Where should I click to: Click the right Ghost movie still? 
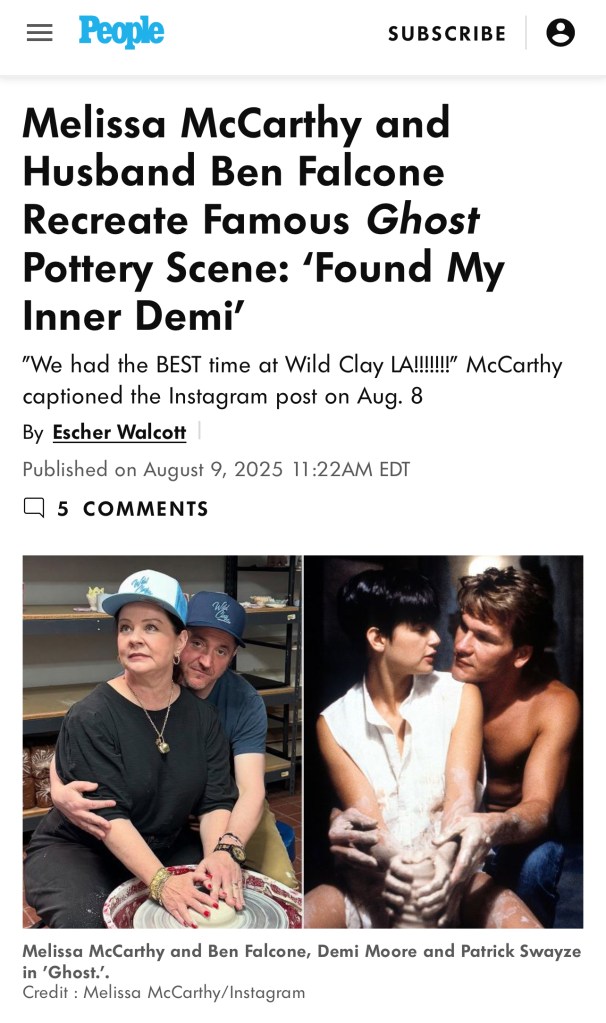coord(443,740)
